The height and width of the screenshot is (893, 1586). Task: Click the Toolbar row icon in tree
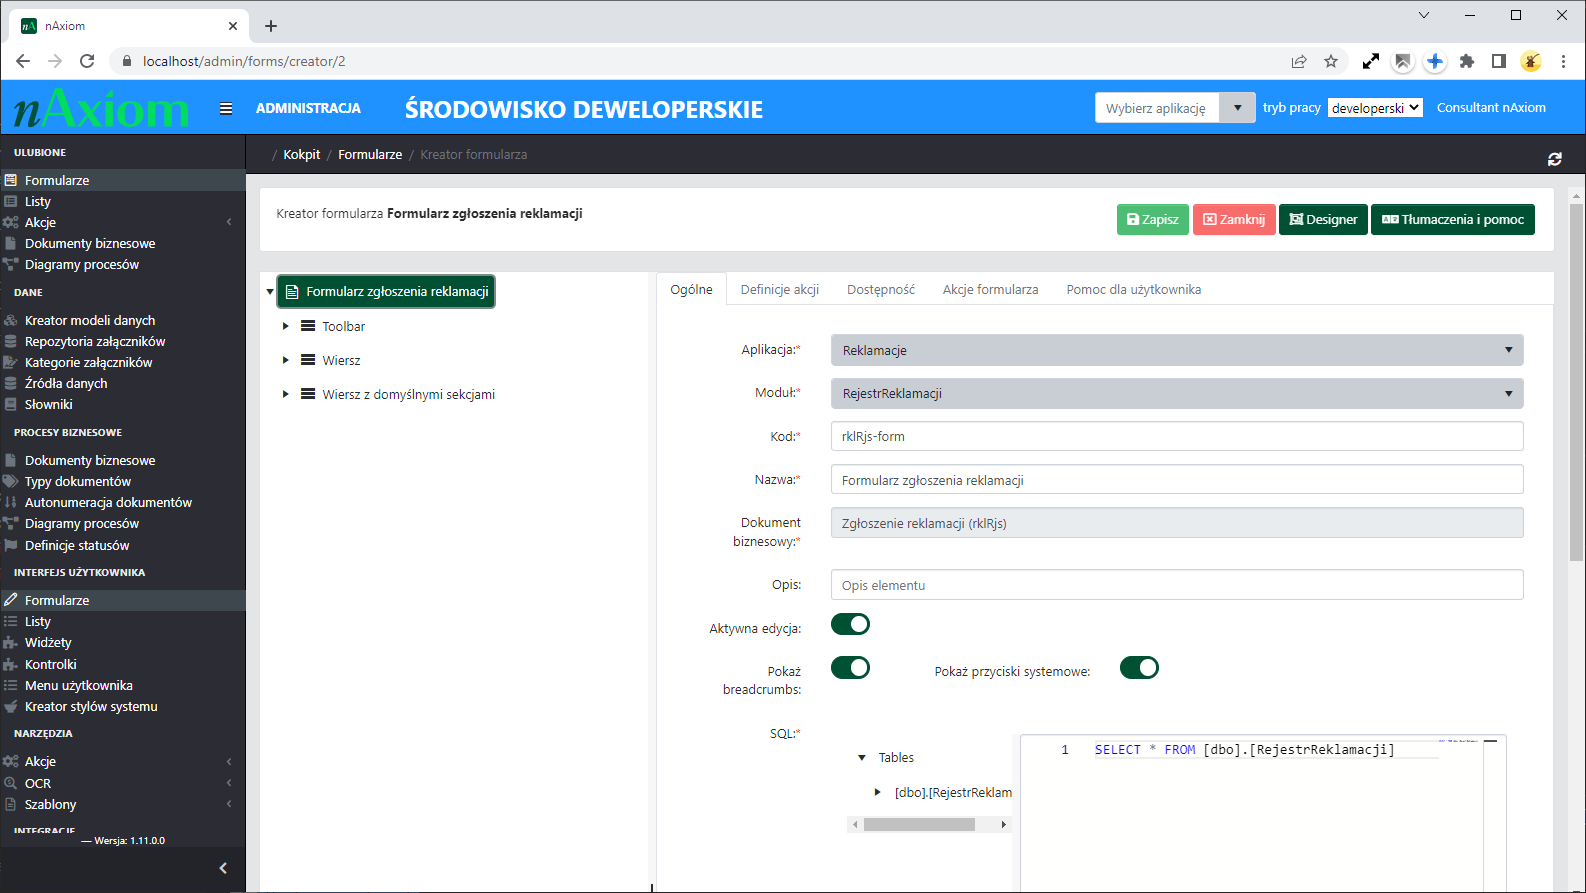pyautogui.click(x=308, y=327)
